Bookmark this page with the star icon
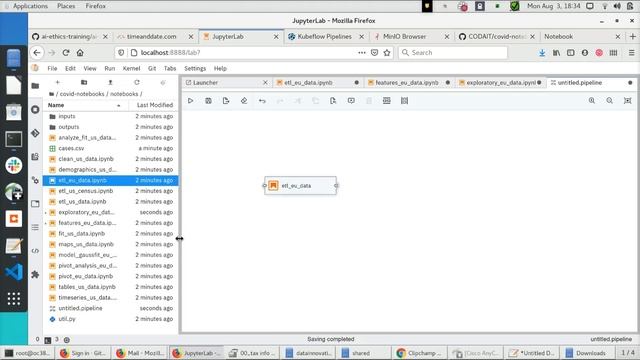 pos(387,53)
